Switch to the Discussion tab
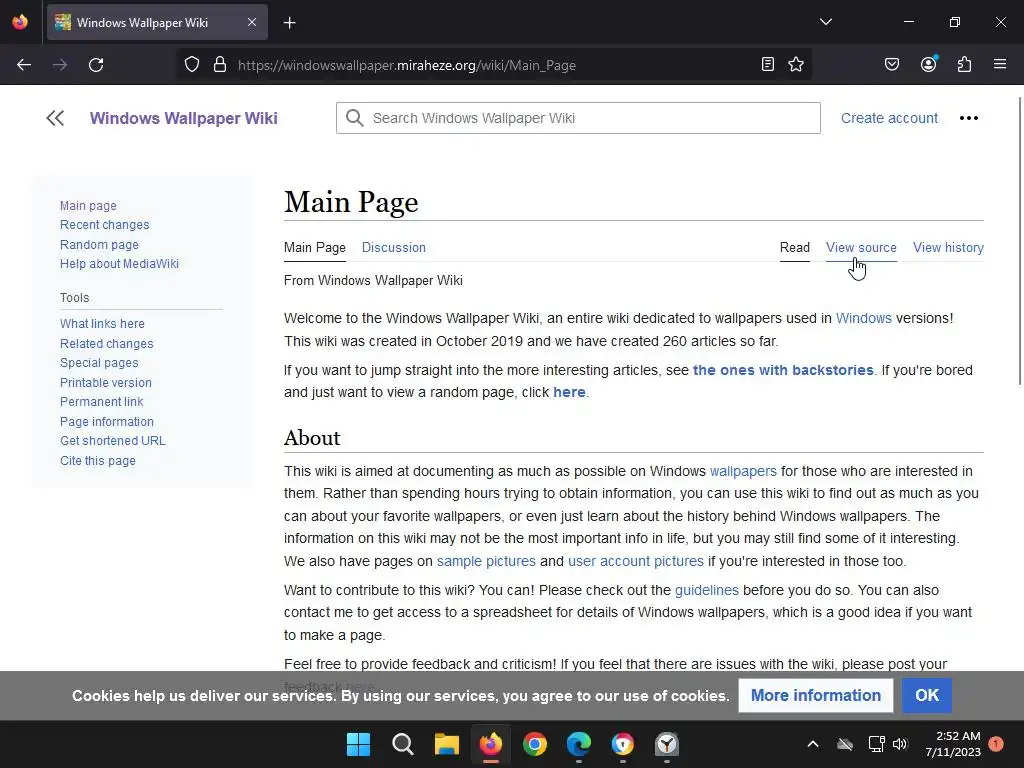Image resolution: width=1024 pixels, height=768 pixels. (394, 248)
